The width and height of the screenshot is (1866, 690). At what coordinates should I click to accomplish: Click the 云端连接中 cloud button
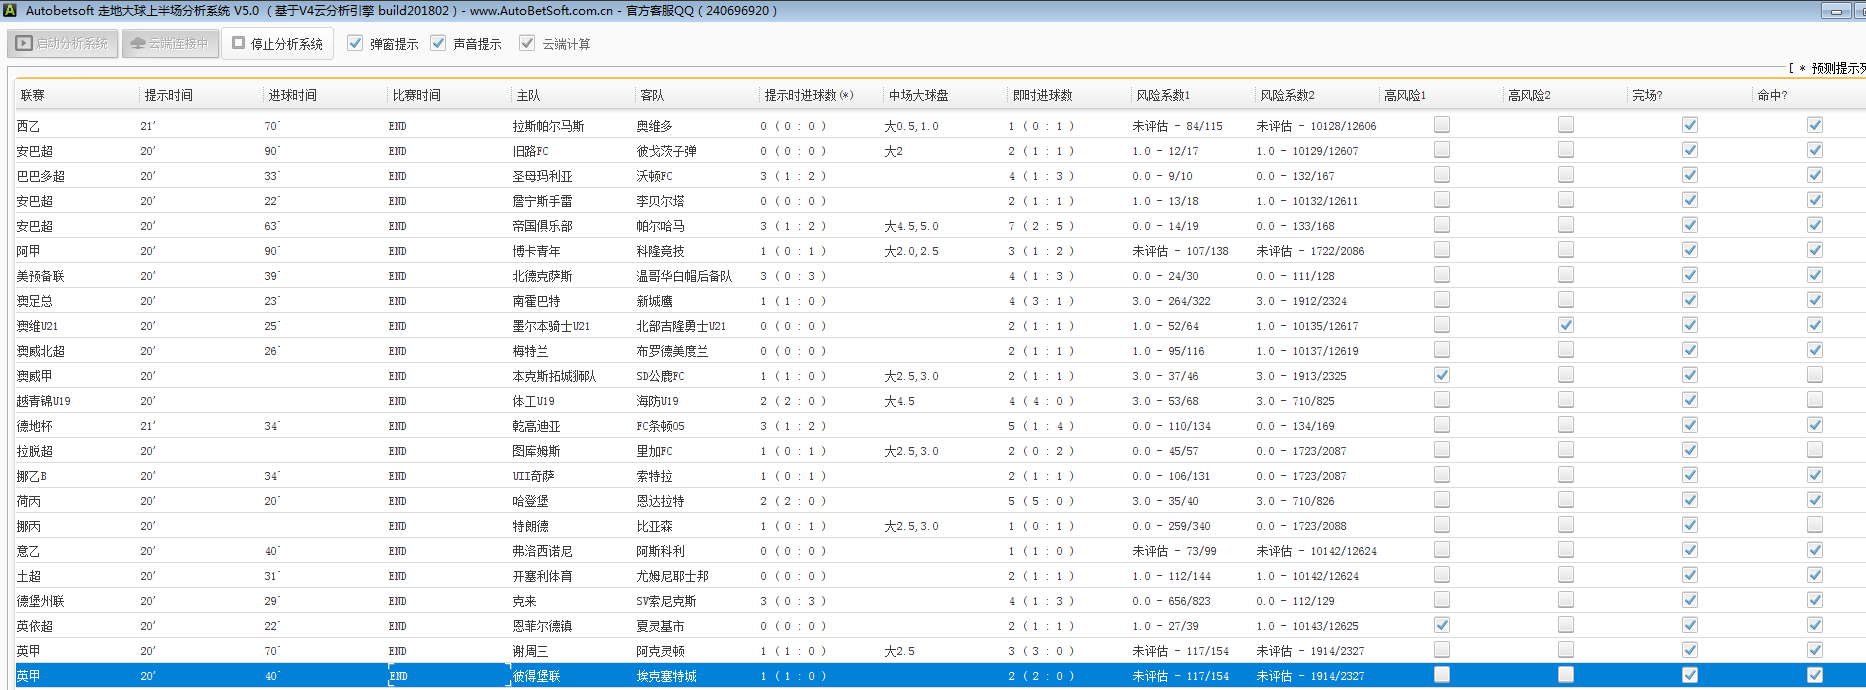[170, 44]
